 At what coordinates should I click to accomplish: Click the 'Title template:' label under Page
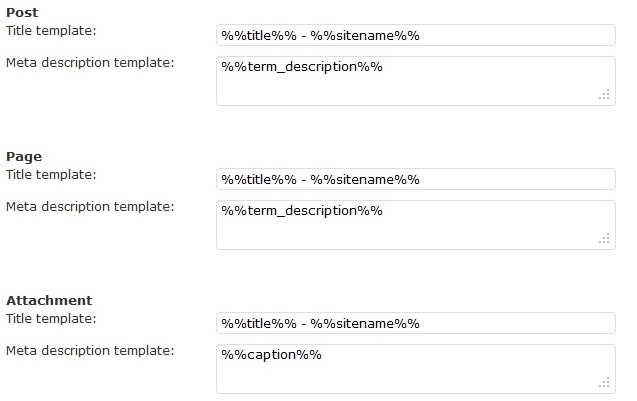click(x=51, y=174)
